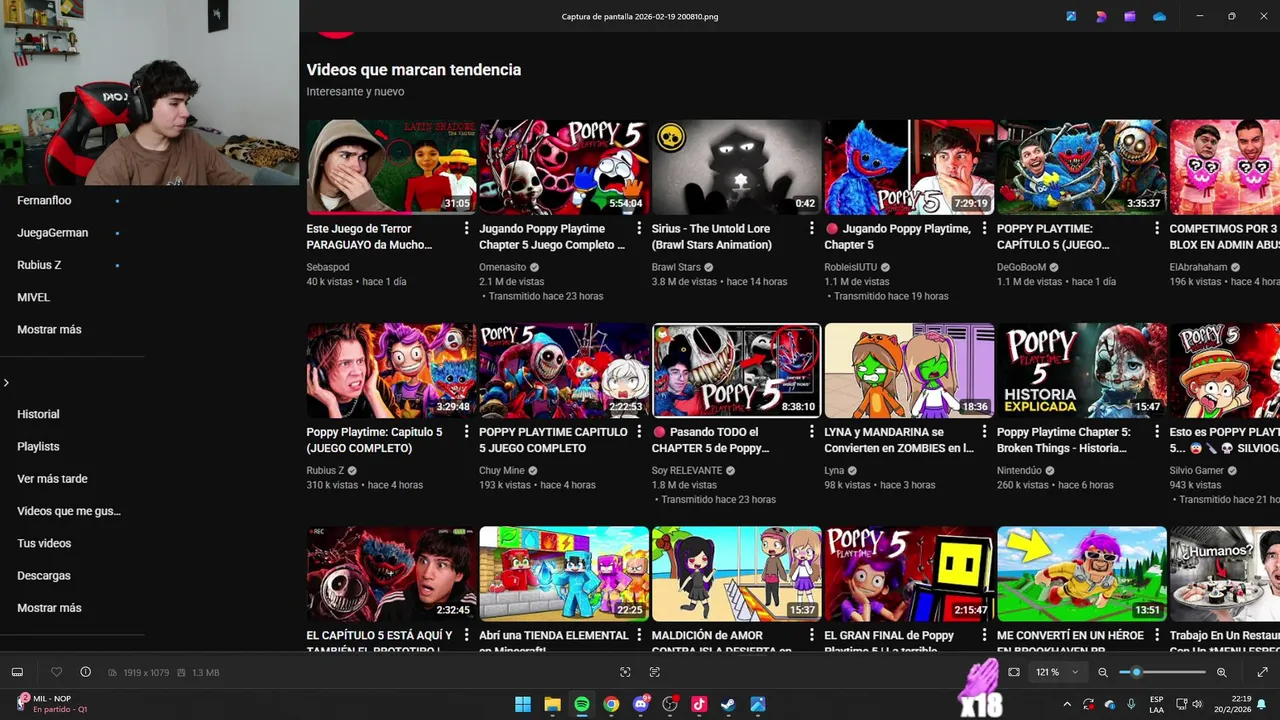Expand Mostrar más under subscriptions list

click(x=49, y=329)
